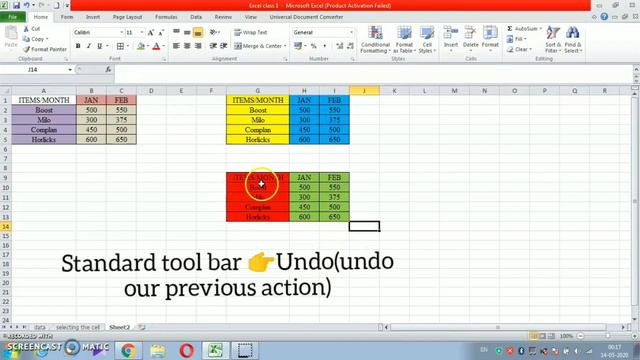Switch to the Data ribbon tab
The height and width of the screenshot is (360, 640).
(x=196, y=17)
